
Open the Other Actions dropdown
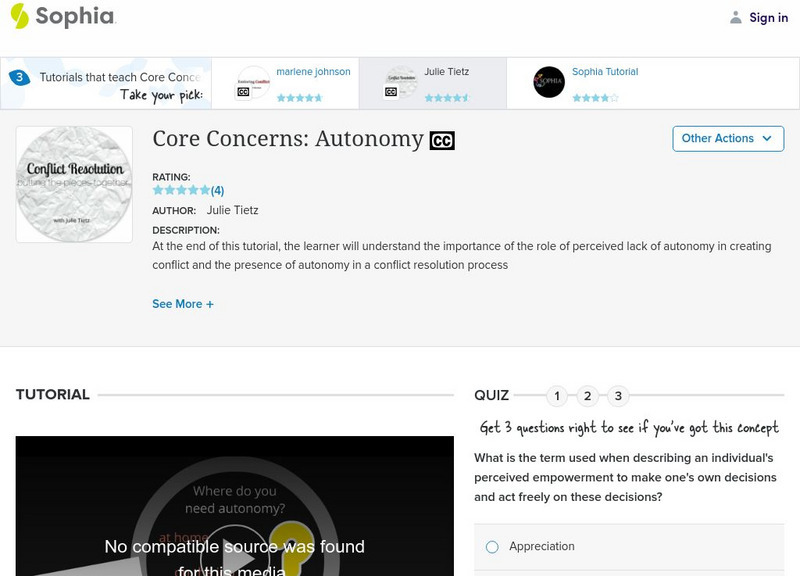coord(728,139)
